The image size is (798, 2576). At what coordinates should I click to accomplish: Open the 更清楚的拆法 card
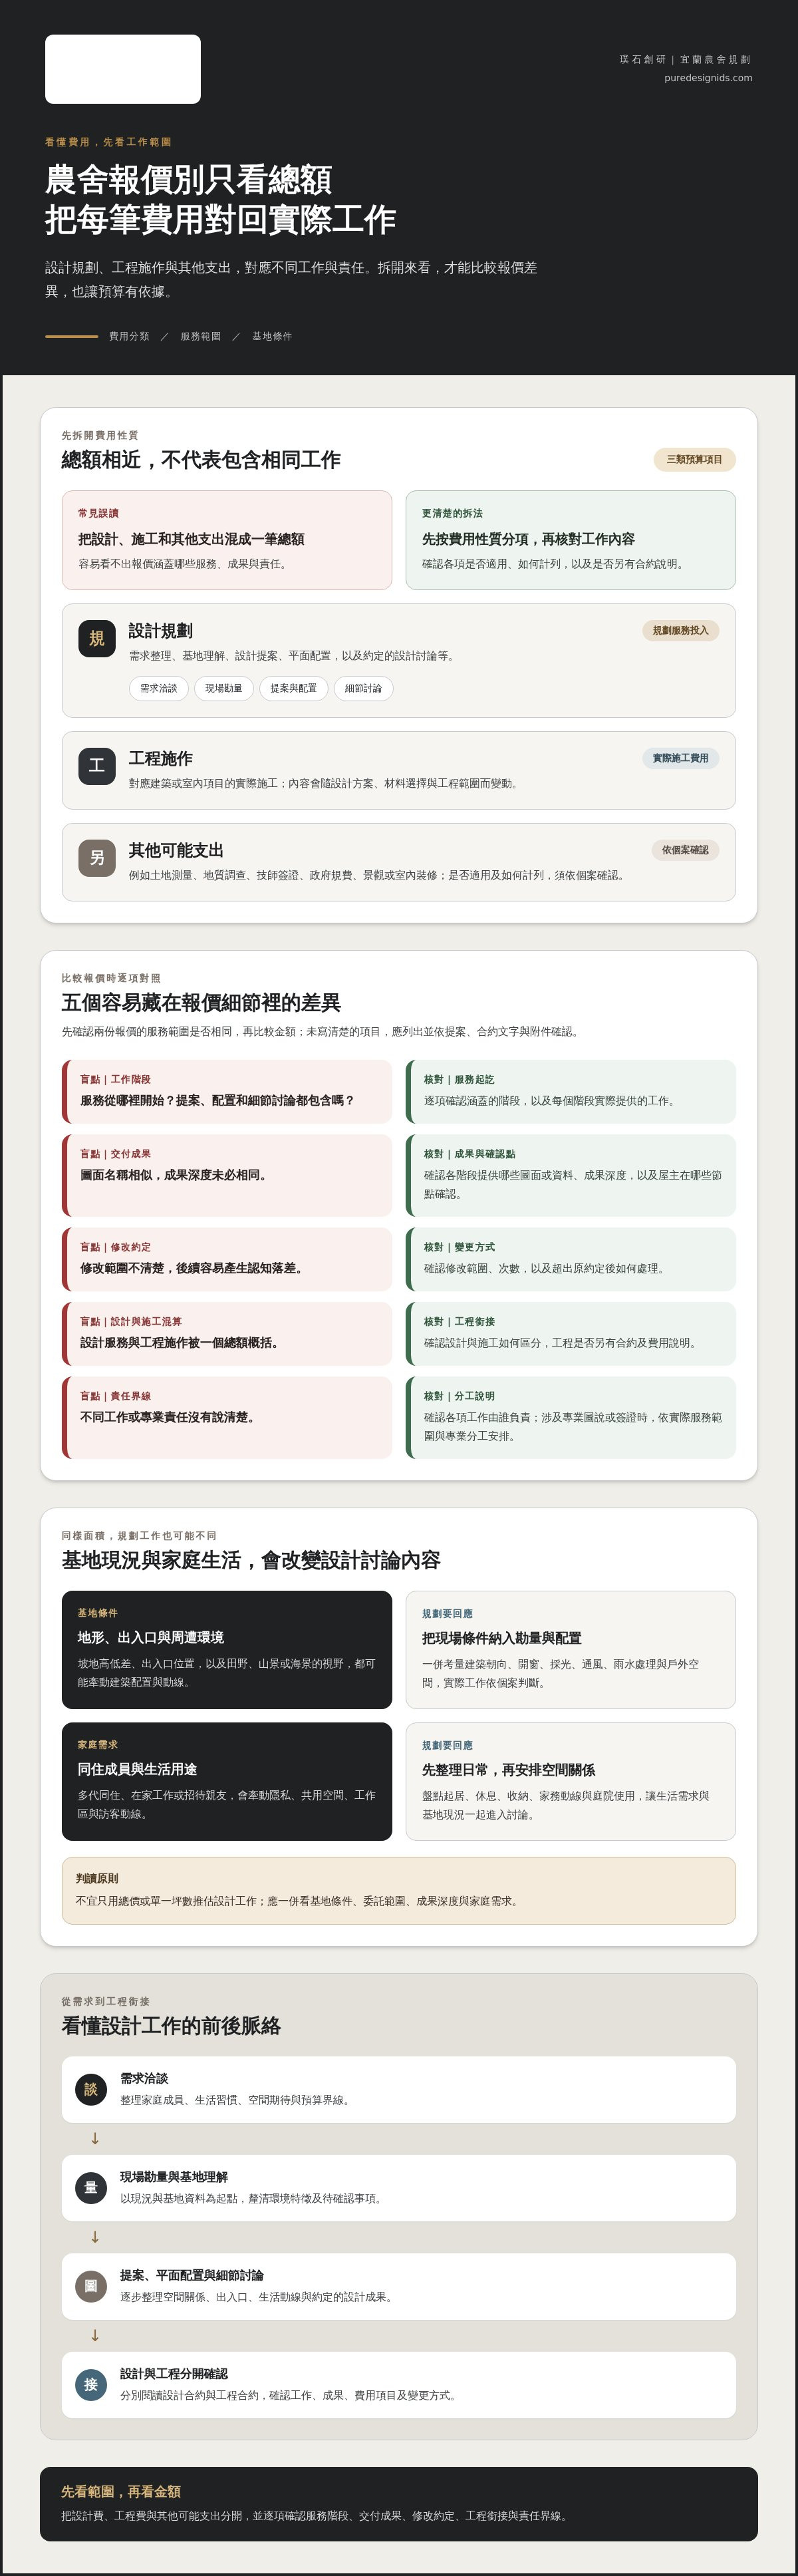click(571, 540)
